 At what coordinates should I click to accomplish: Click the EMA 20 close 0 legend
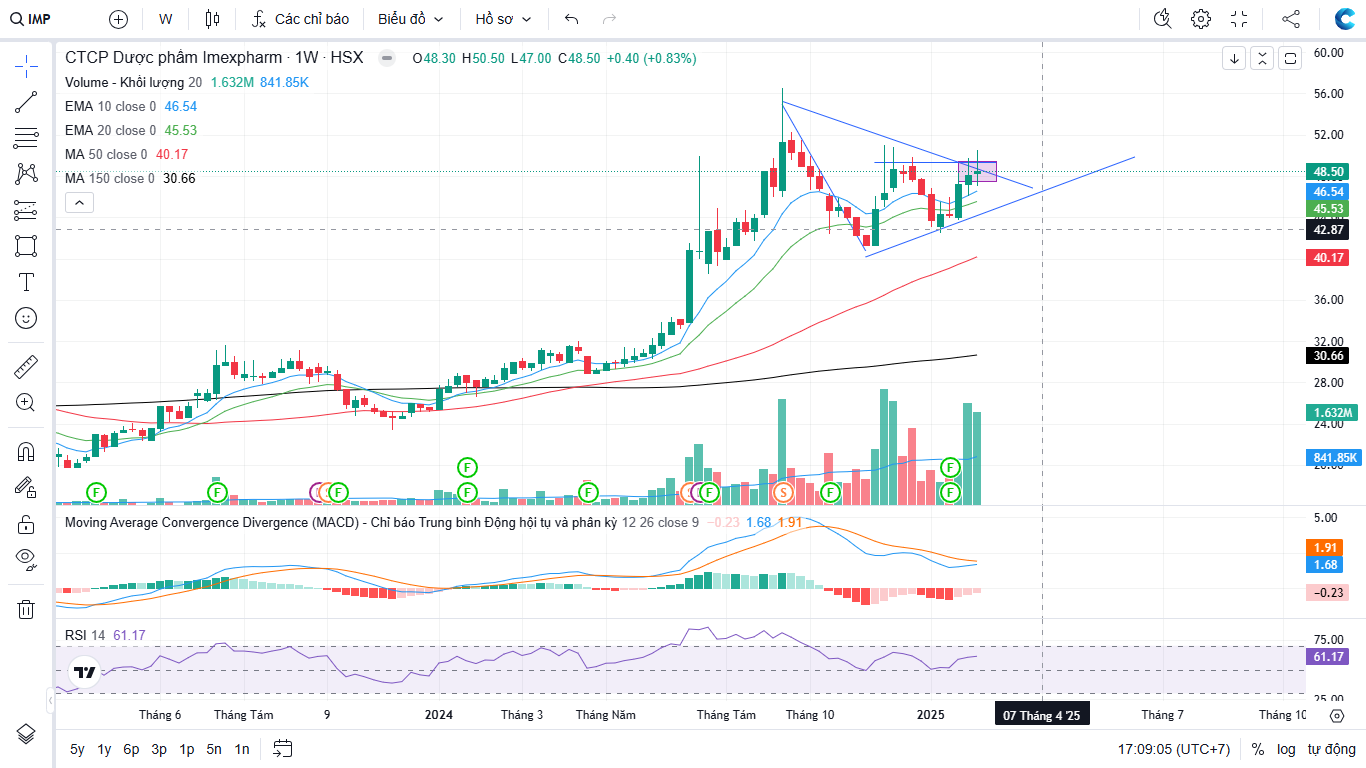click(111, 130)
